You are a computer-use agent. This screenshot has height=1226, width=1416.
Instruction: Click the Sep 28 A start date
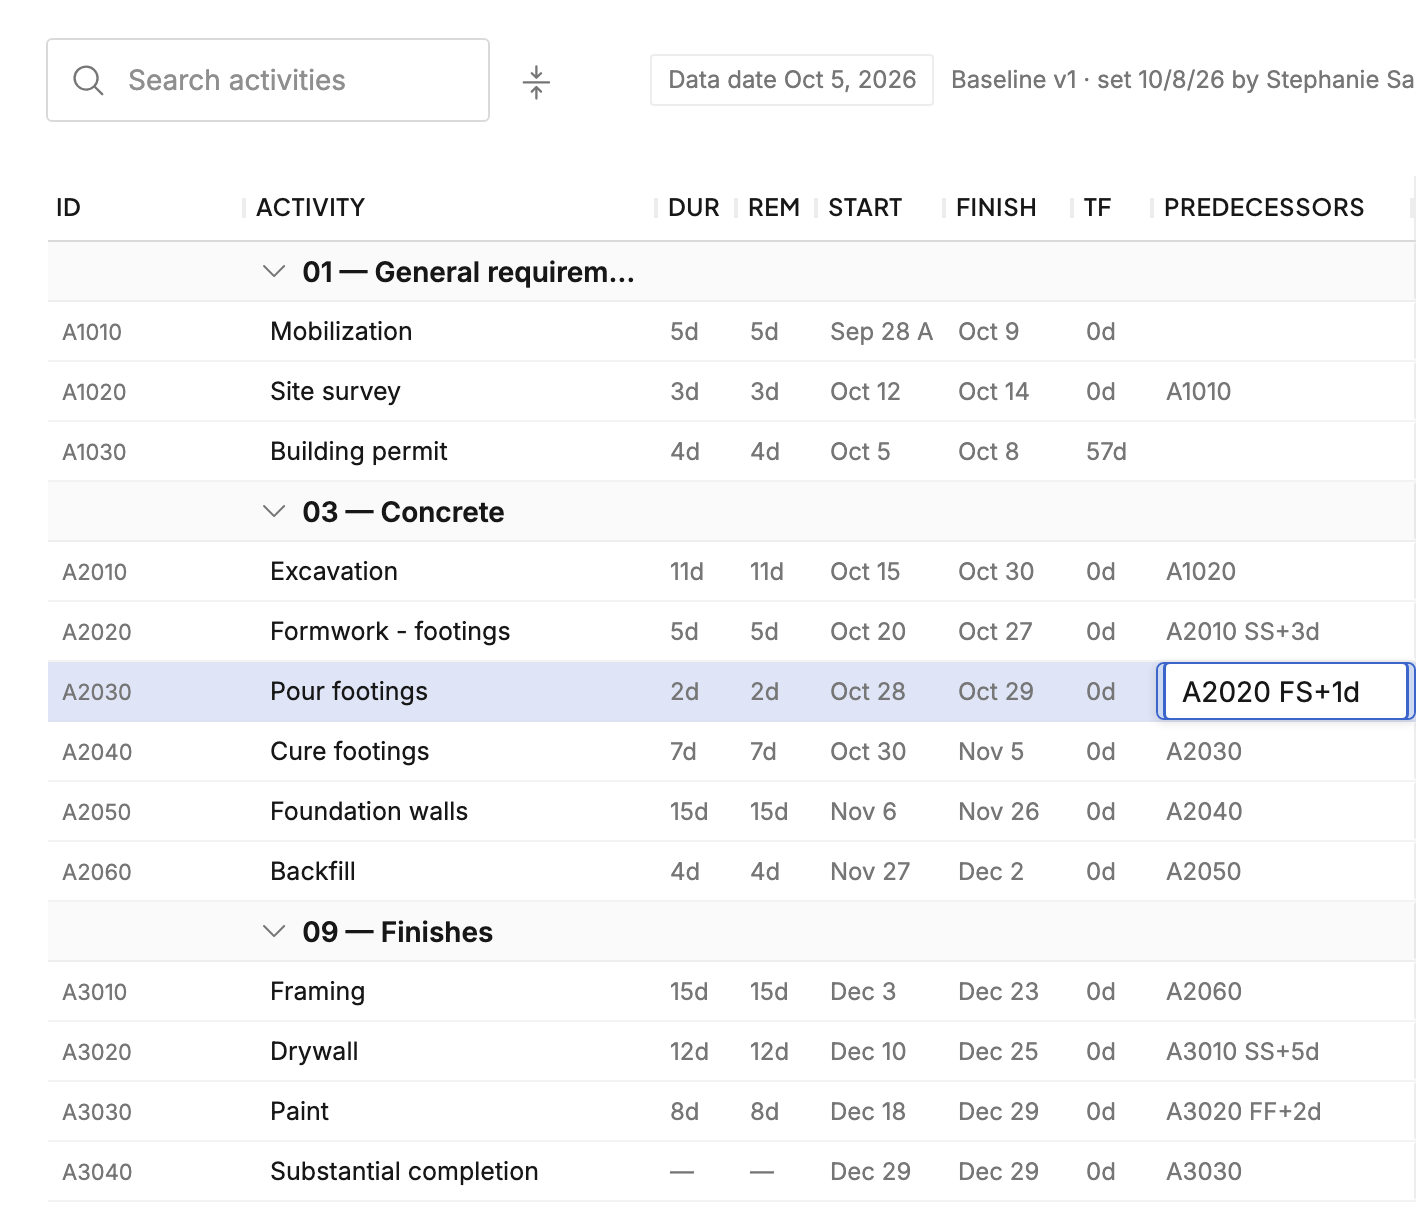(881, 331)
